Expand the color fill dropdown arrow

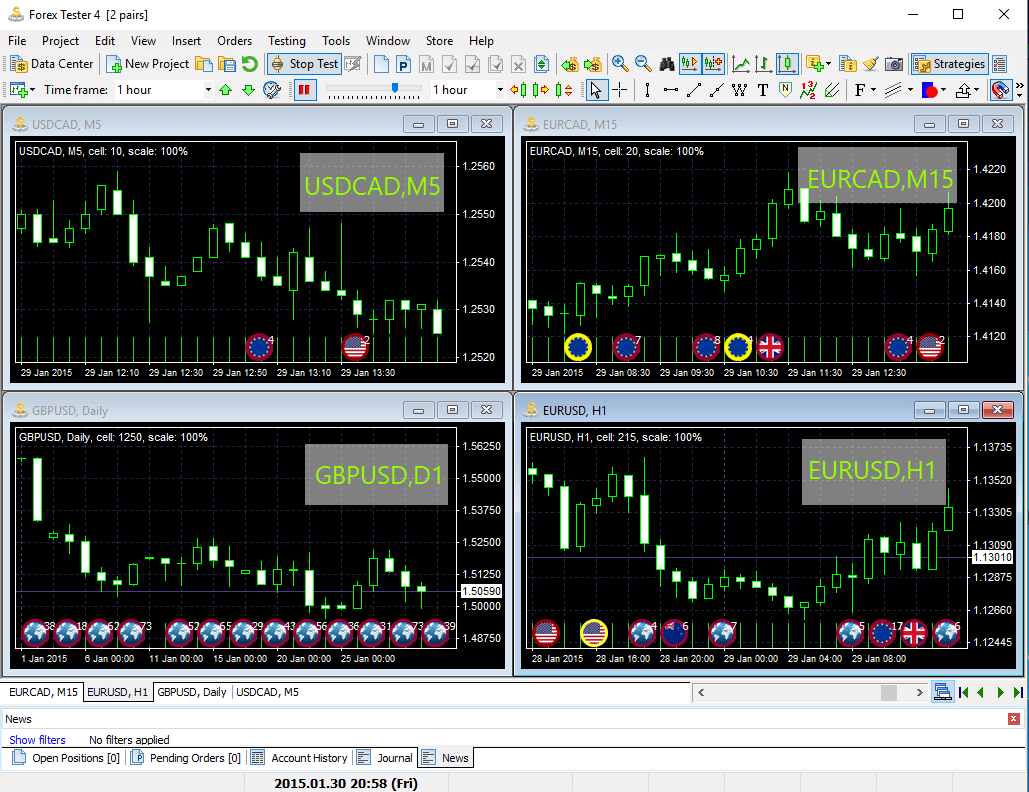pyautogui.click(x=944, y=90)
